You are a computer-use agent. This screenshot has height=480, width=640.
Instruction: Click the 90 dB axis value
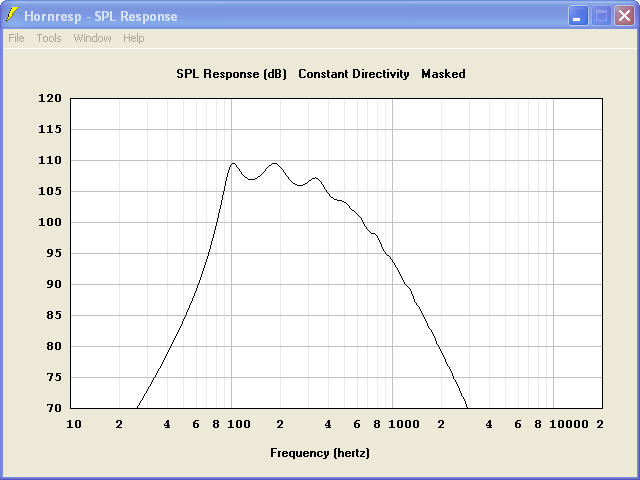53,284
